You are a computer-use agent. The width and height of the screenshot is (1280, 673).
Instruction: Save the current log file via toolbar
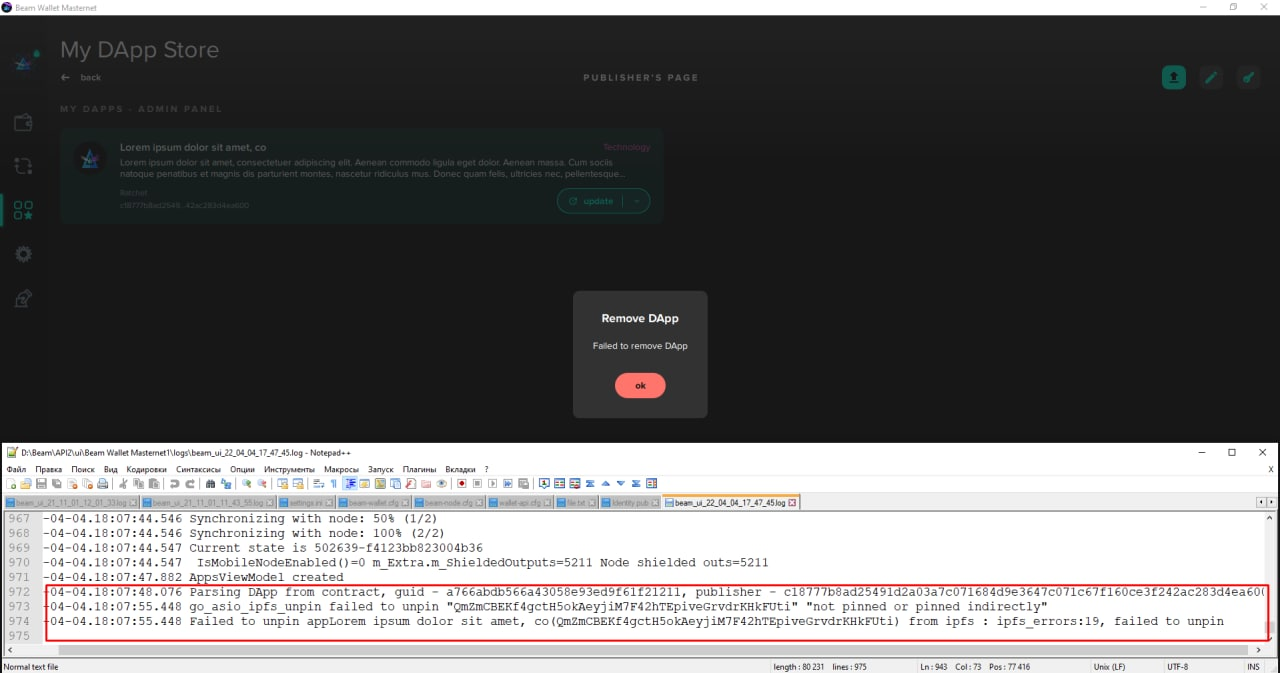pyautogui.click(x=41, y=483)
